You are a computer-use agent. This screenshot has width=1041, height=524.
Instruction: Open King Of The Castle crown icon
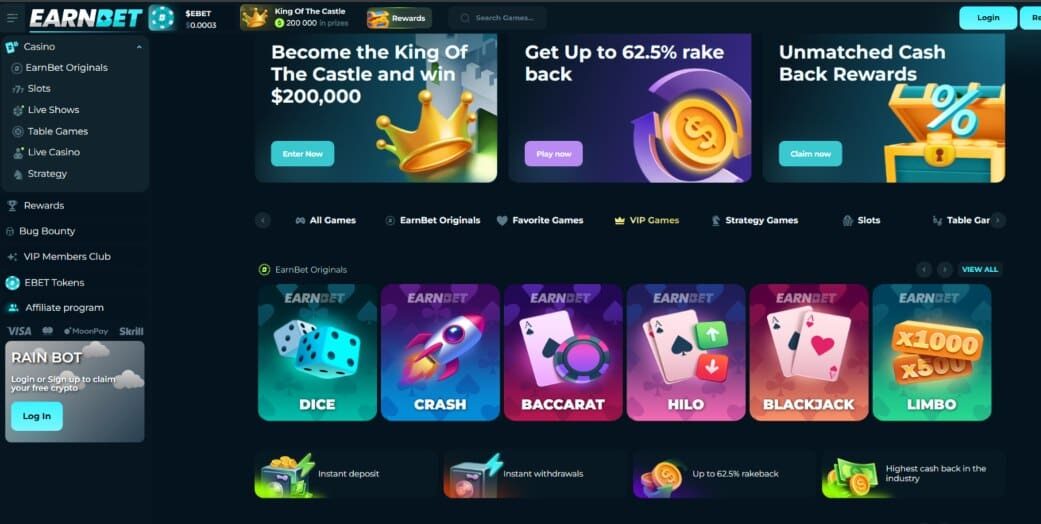click(x=254, y=18)
